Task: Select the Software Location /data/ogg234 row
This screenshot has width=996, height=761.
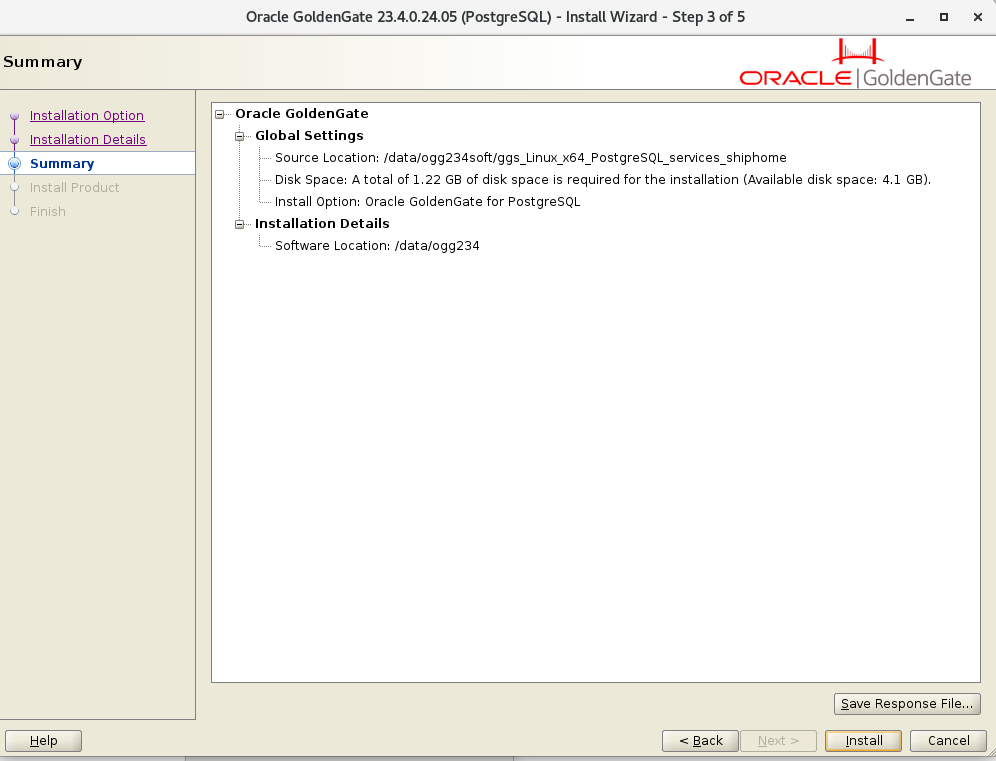Action: click(x=377, y=246)
